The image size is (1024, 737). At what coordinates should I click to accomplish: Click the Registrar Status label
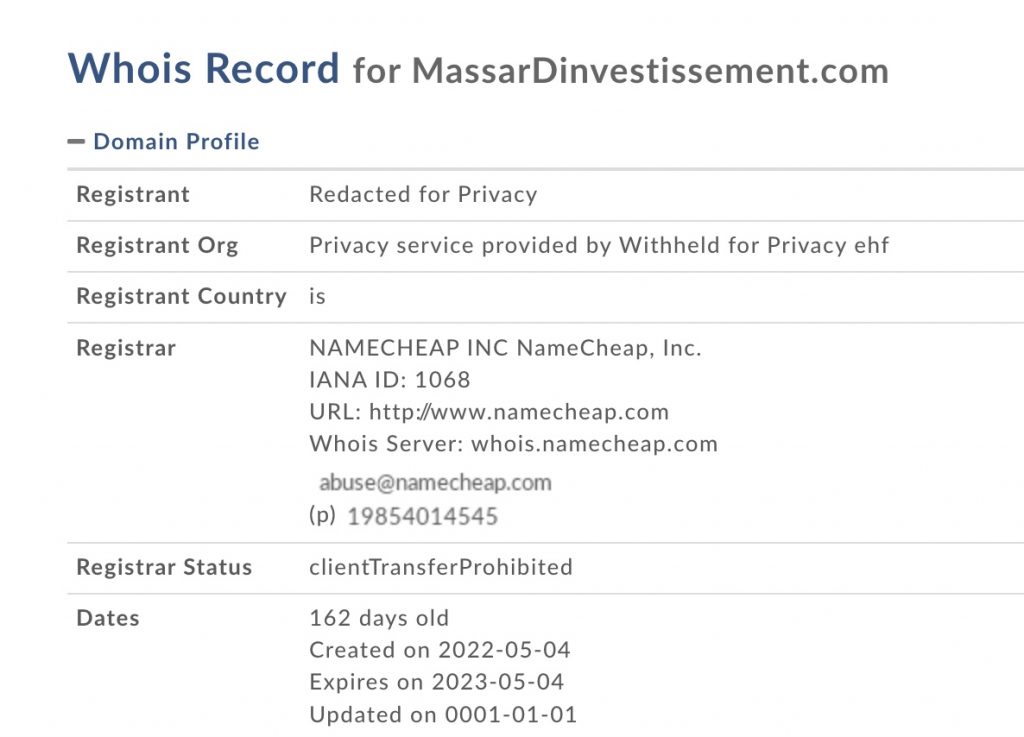point(164,567)
